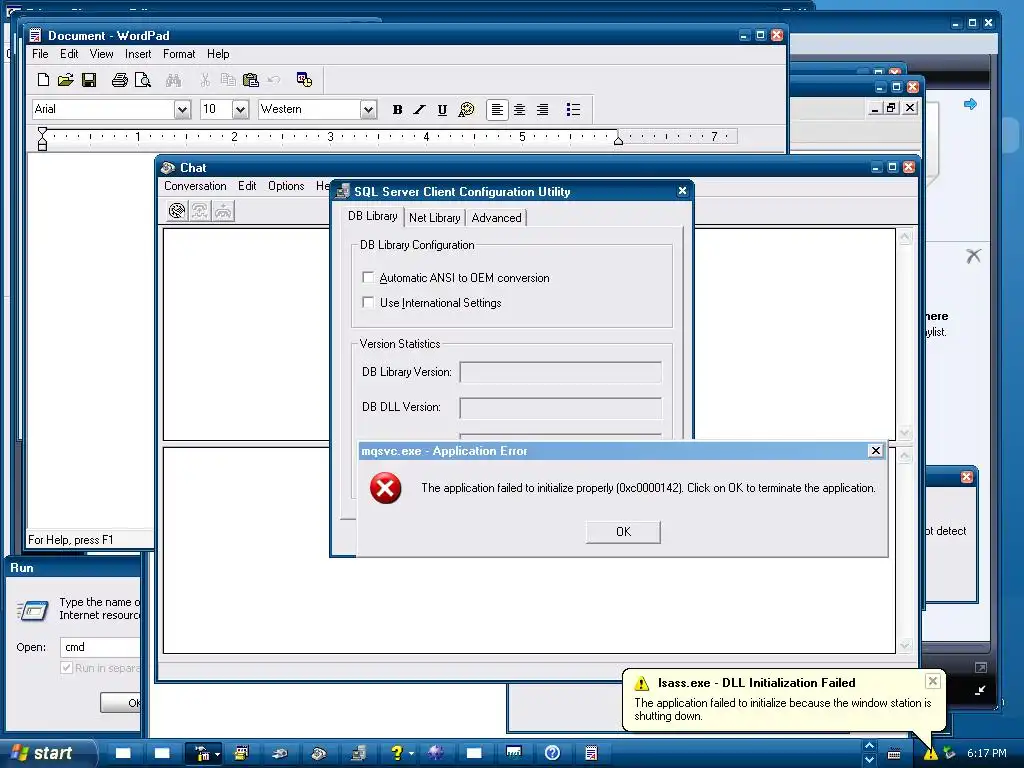Align text left in WordPad
The width and height of the screenshot is (1024, 768).
coord(497,110)
